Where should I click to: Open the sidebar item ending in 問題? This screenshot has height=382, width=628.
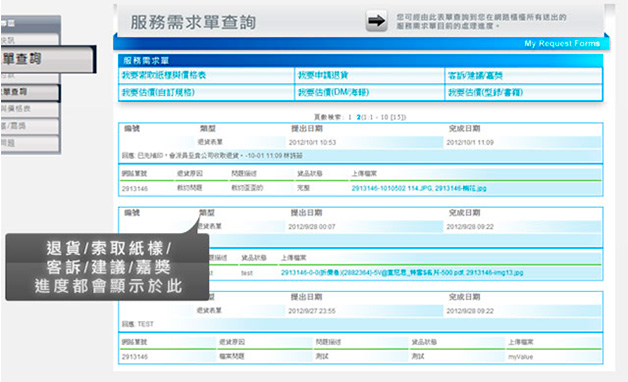point(30,143)
